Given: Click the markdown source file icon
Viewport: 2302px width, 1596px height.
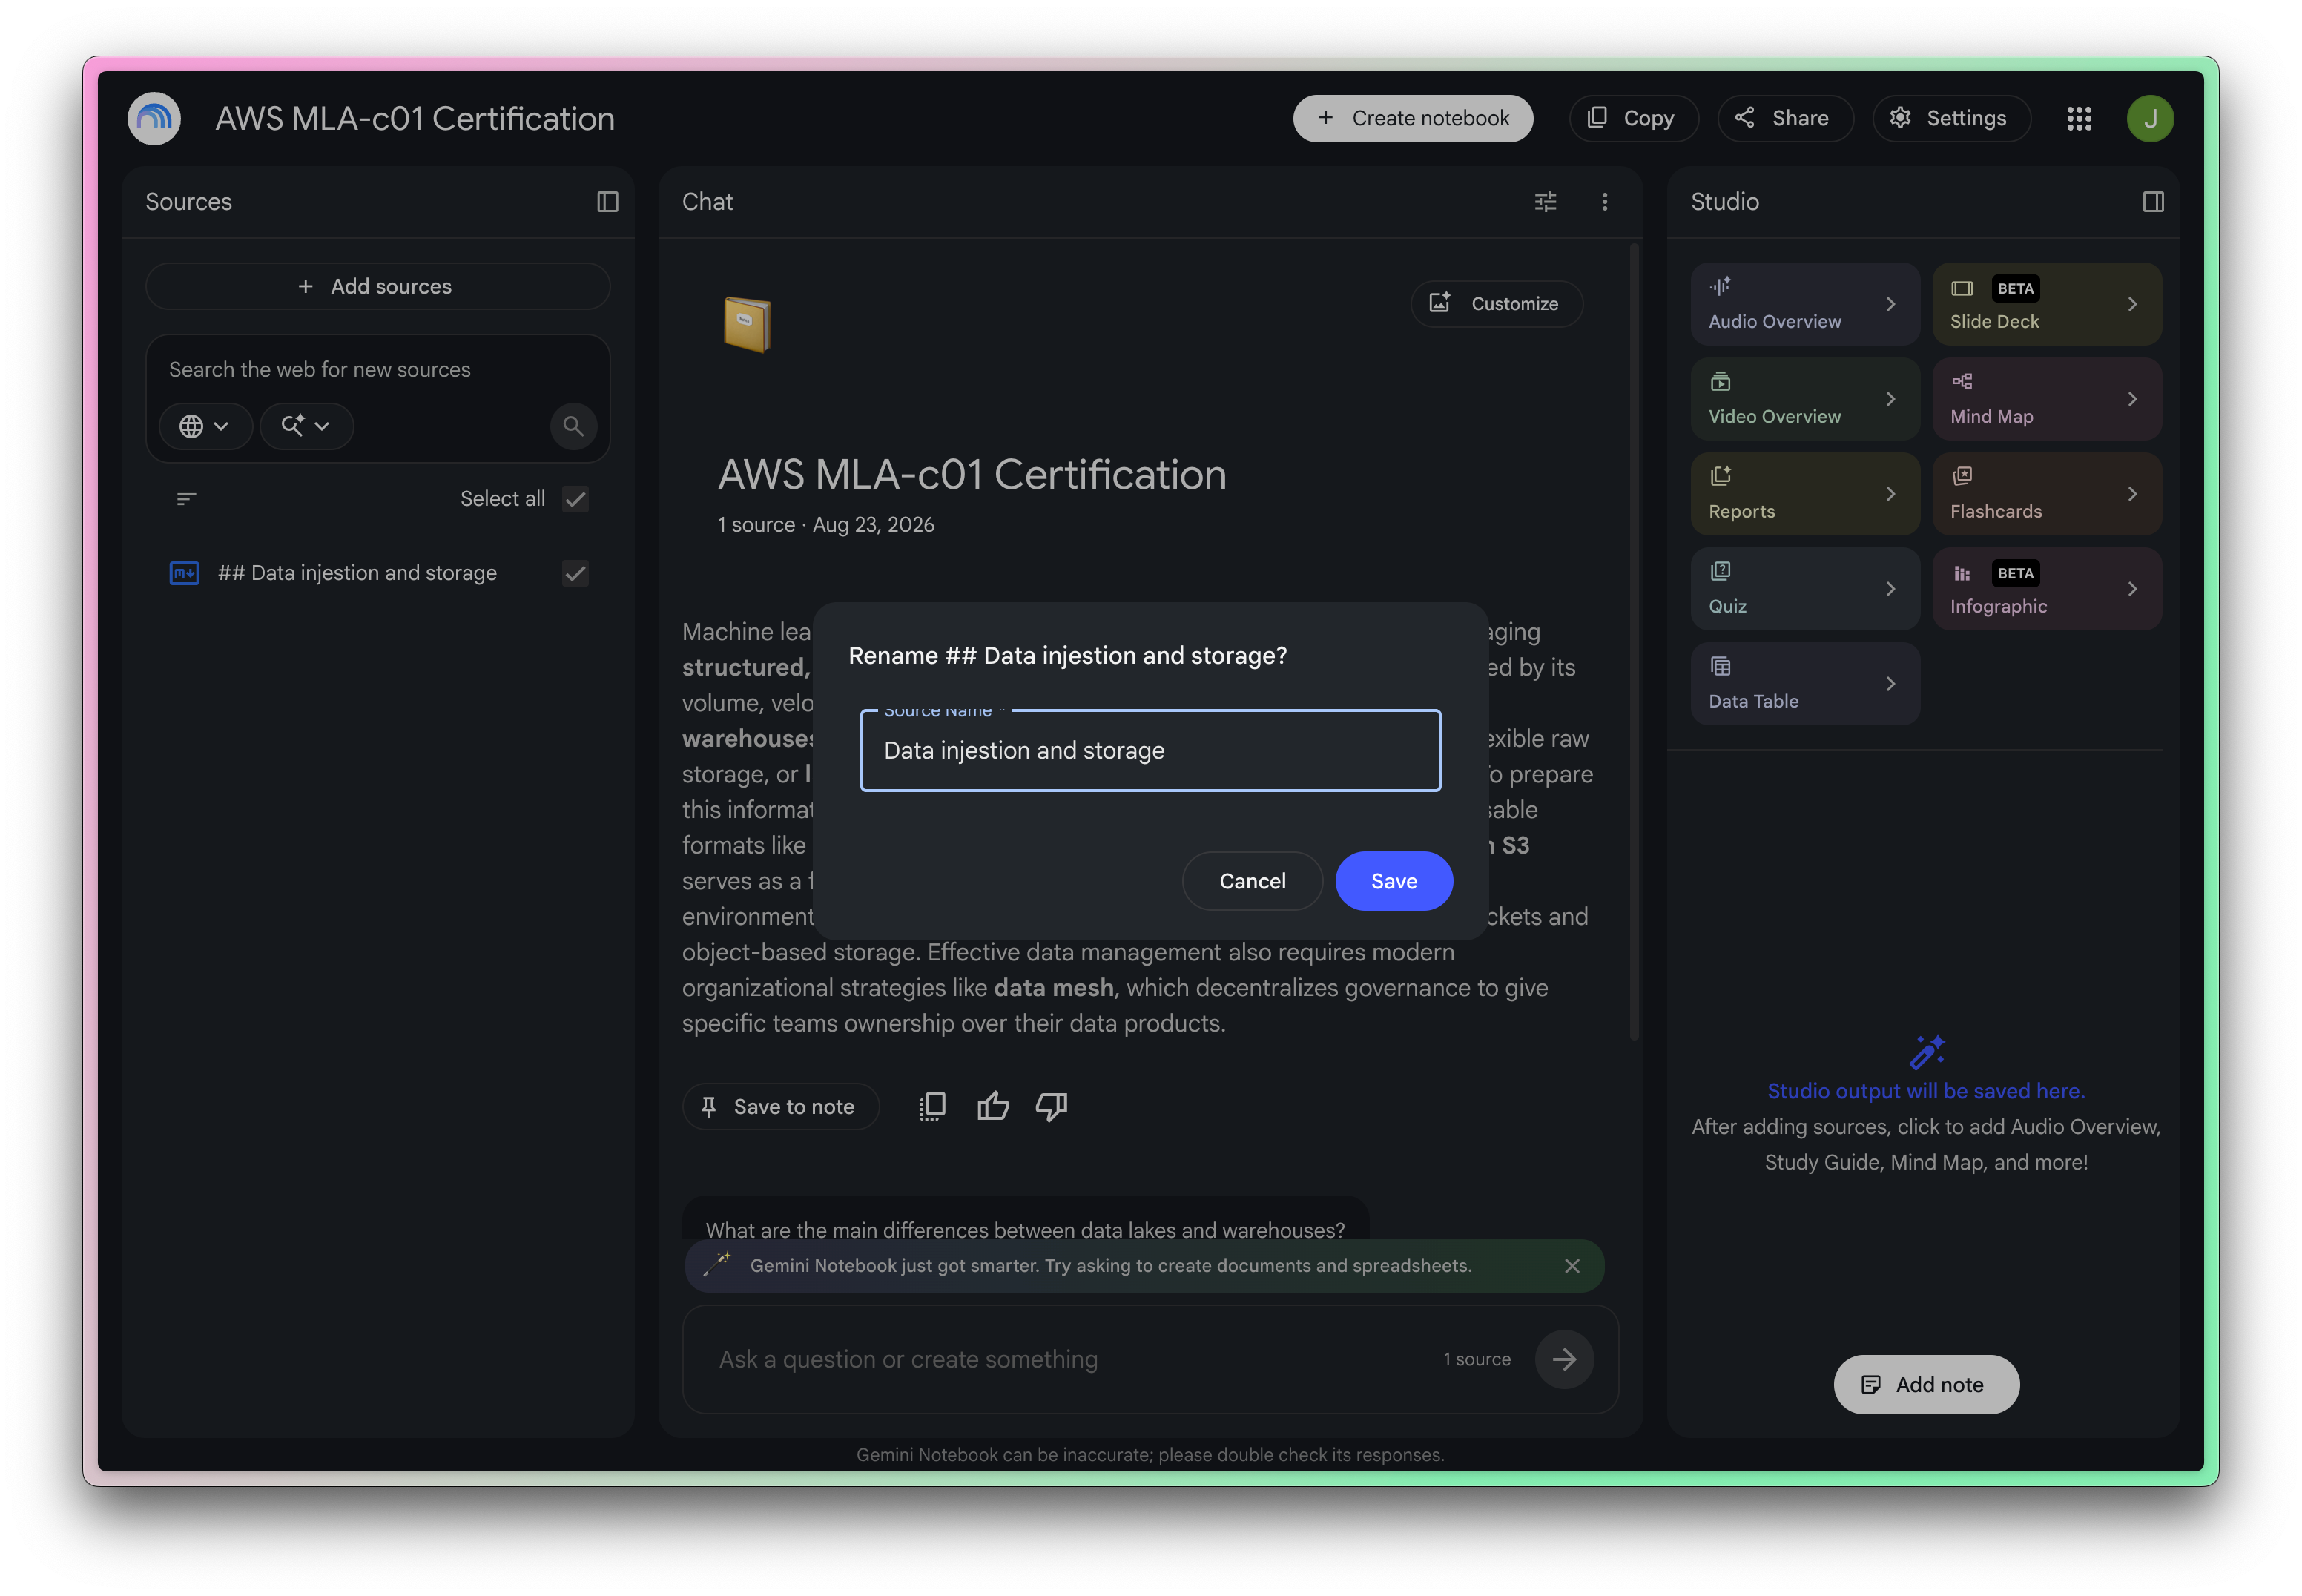Looking at the screenshot, I should [x=184, y=573].
